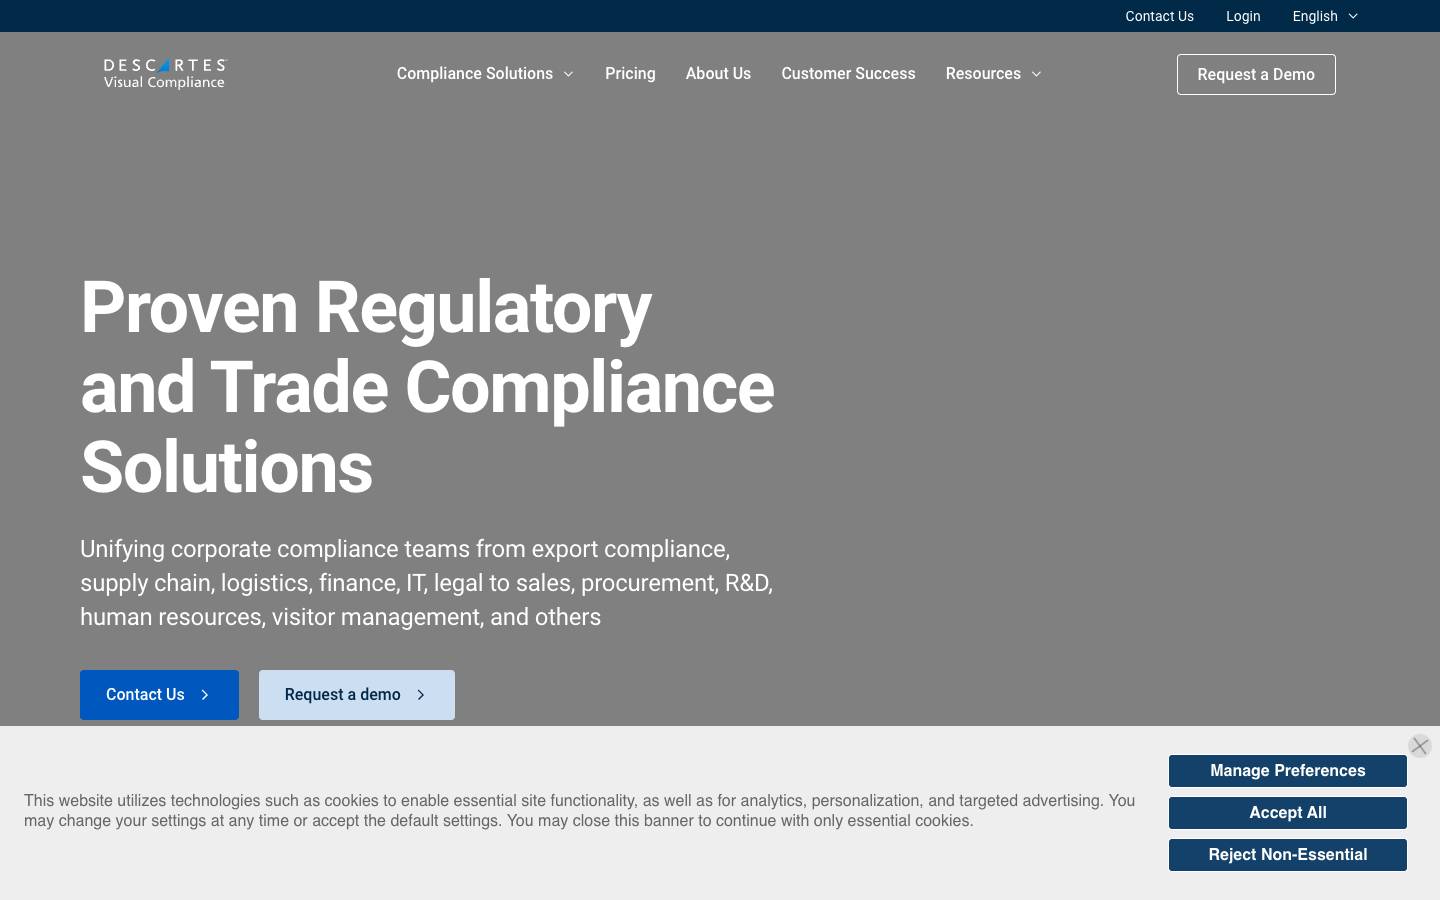The height and width of the screenshot is (900, 1440).
Task: Open the Login link
Action: point(1243,16)
